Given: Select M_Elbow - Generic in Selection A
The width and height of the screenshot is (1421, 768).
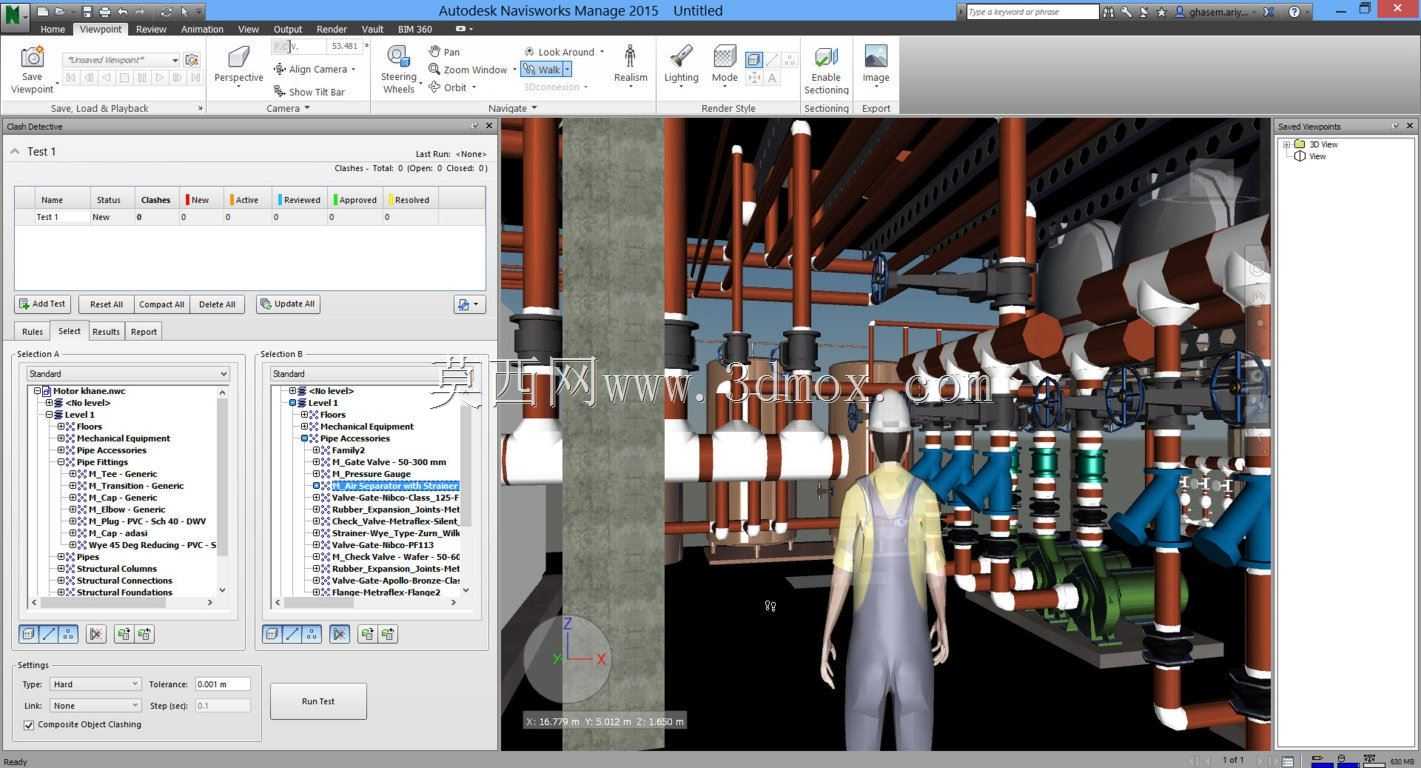Looking at the screenshot, I should click(x=127, y=509).
